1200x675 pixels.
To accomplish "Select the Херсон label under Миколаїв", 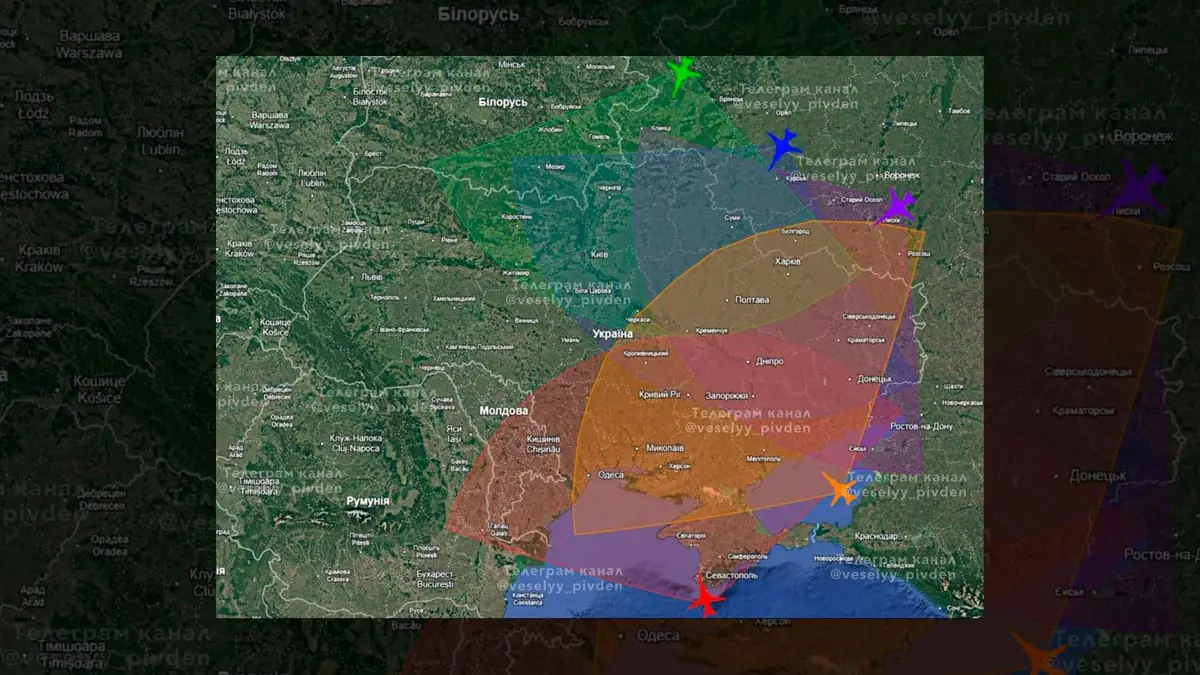I will 682,464.
